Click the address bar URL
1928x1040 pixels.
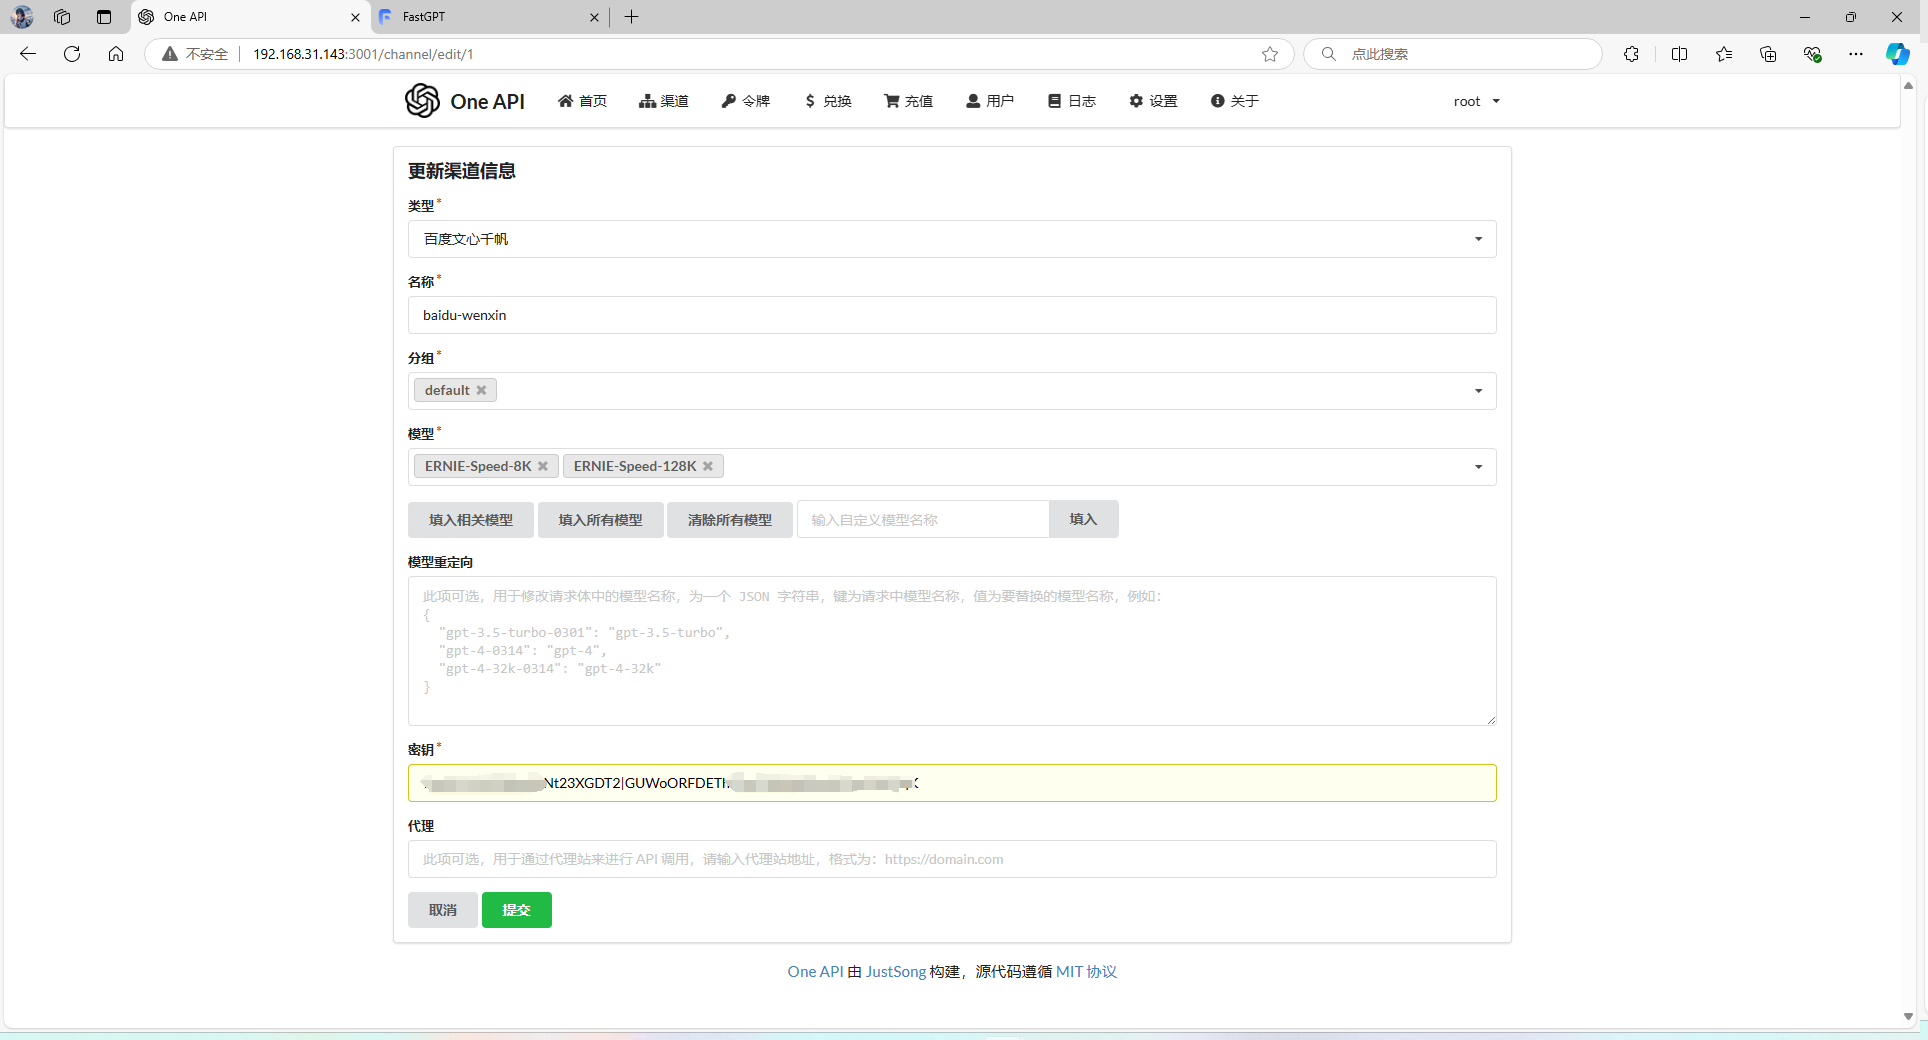[x=363, y=54]
